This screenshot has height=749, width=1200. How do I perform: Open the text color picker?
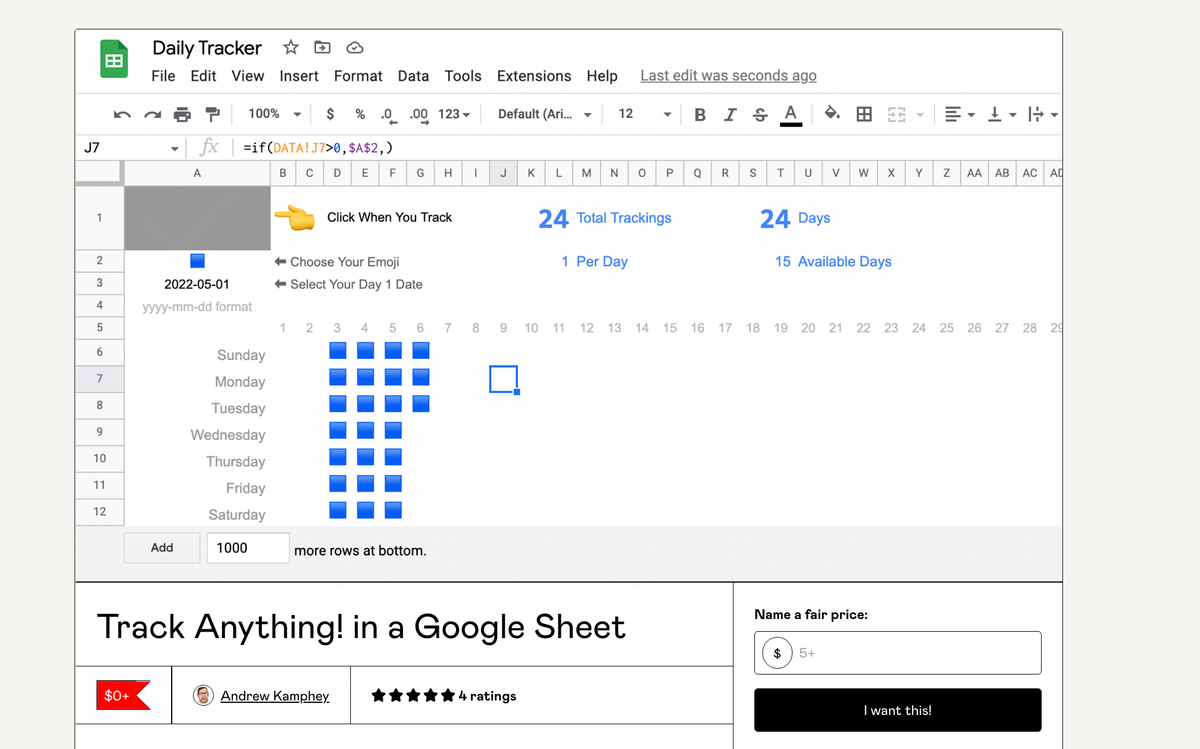pyautogui.click(x=790, y=114)
